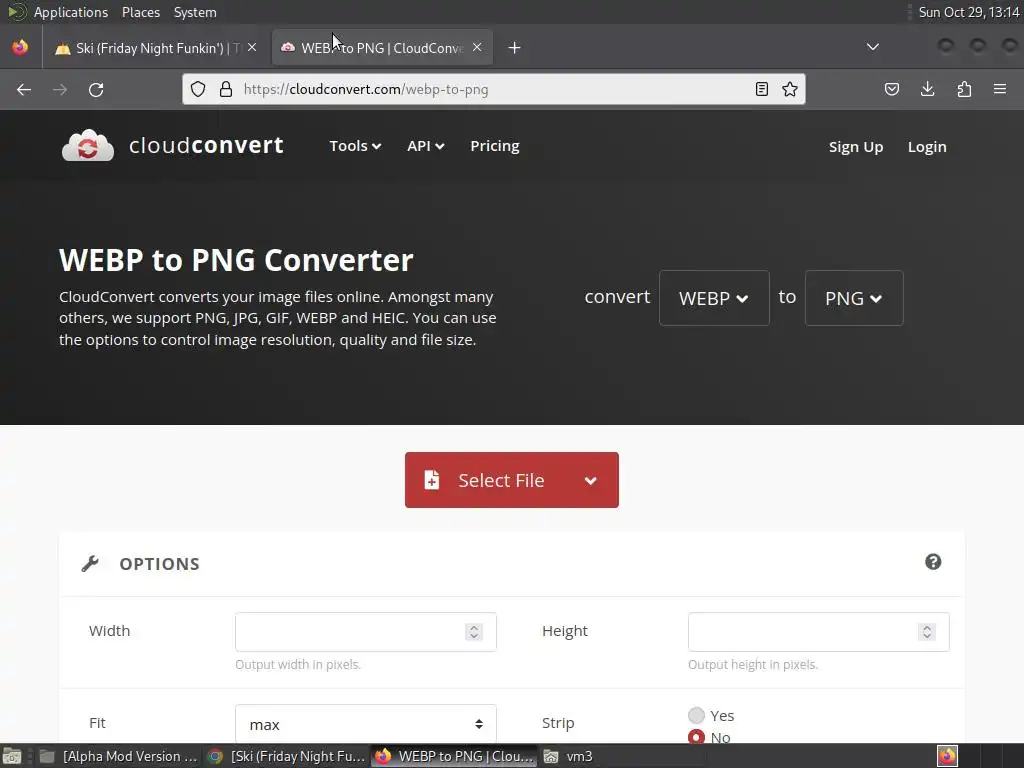Open the Ski Chrome window in taskbar

287,756
